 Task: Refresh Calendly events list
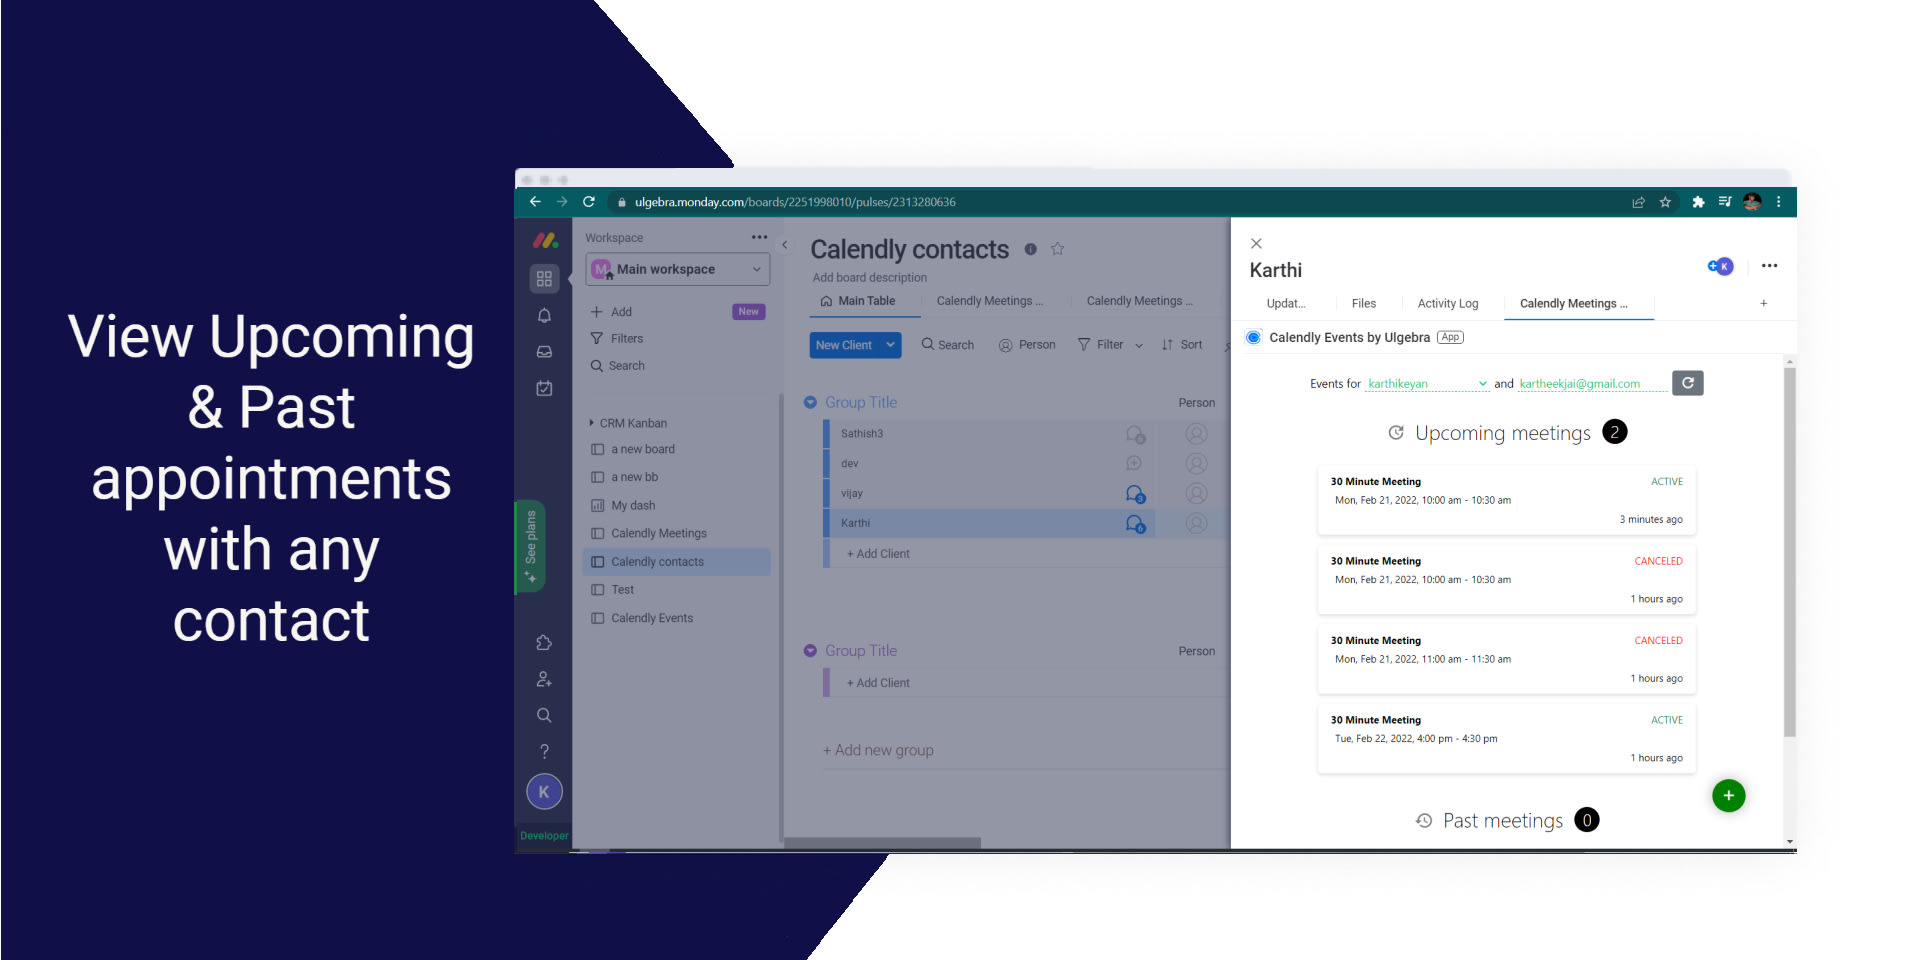tap(1688, 383)
